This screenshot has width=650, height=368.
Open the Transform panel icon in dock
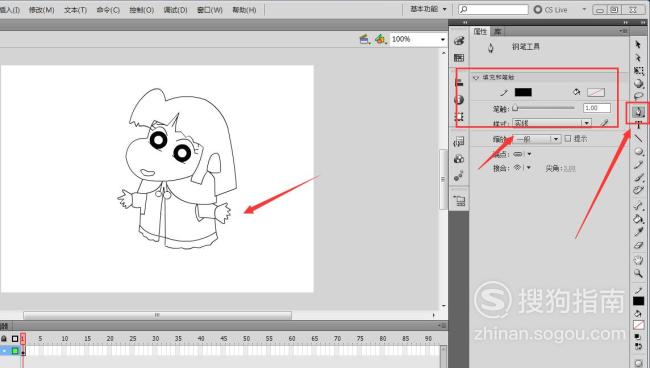(x=459, y=117)
